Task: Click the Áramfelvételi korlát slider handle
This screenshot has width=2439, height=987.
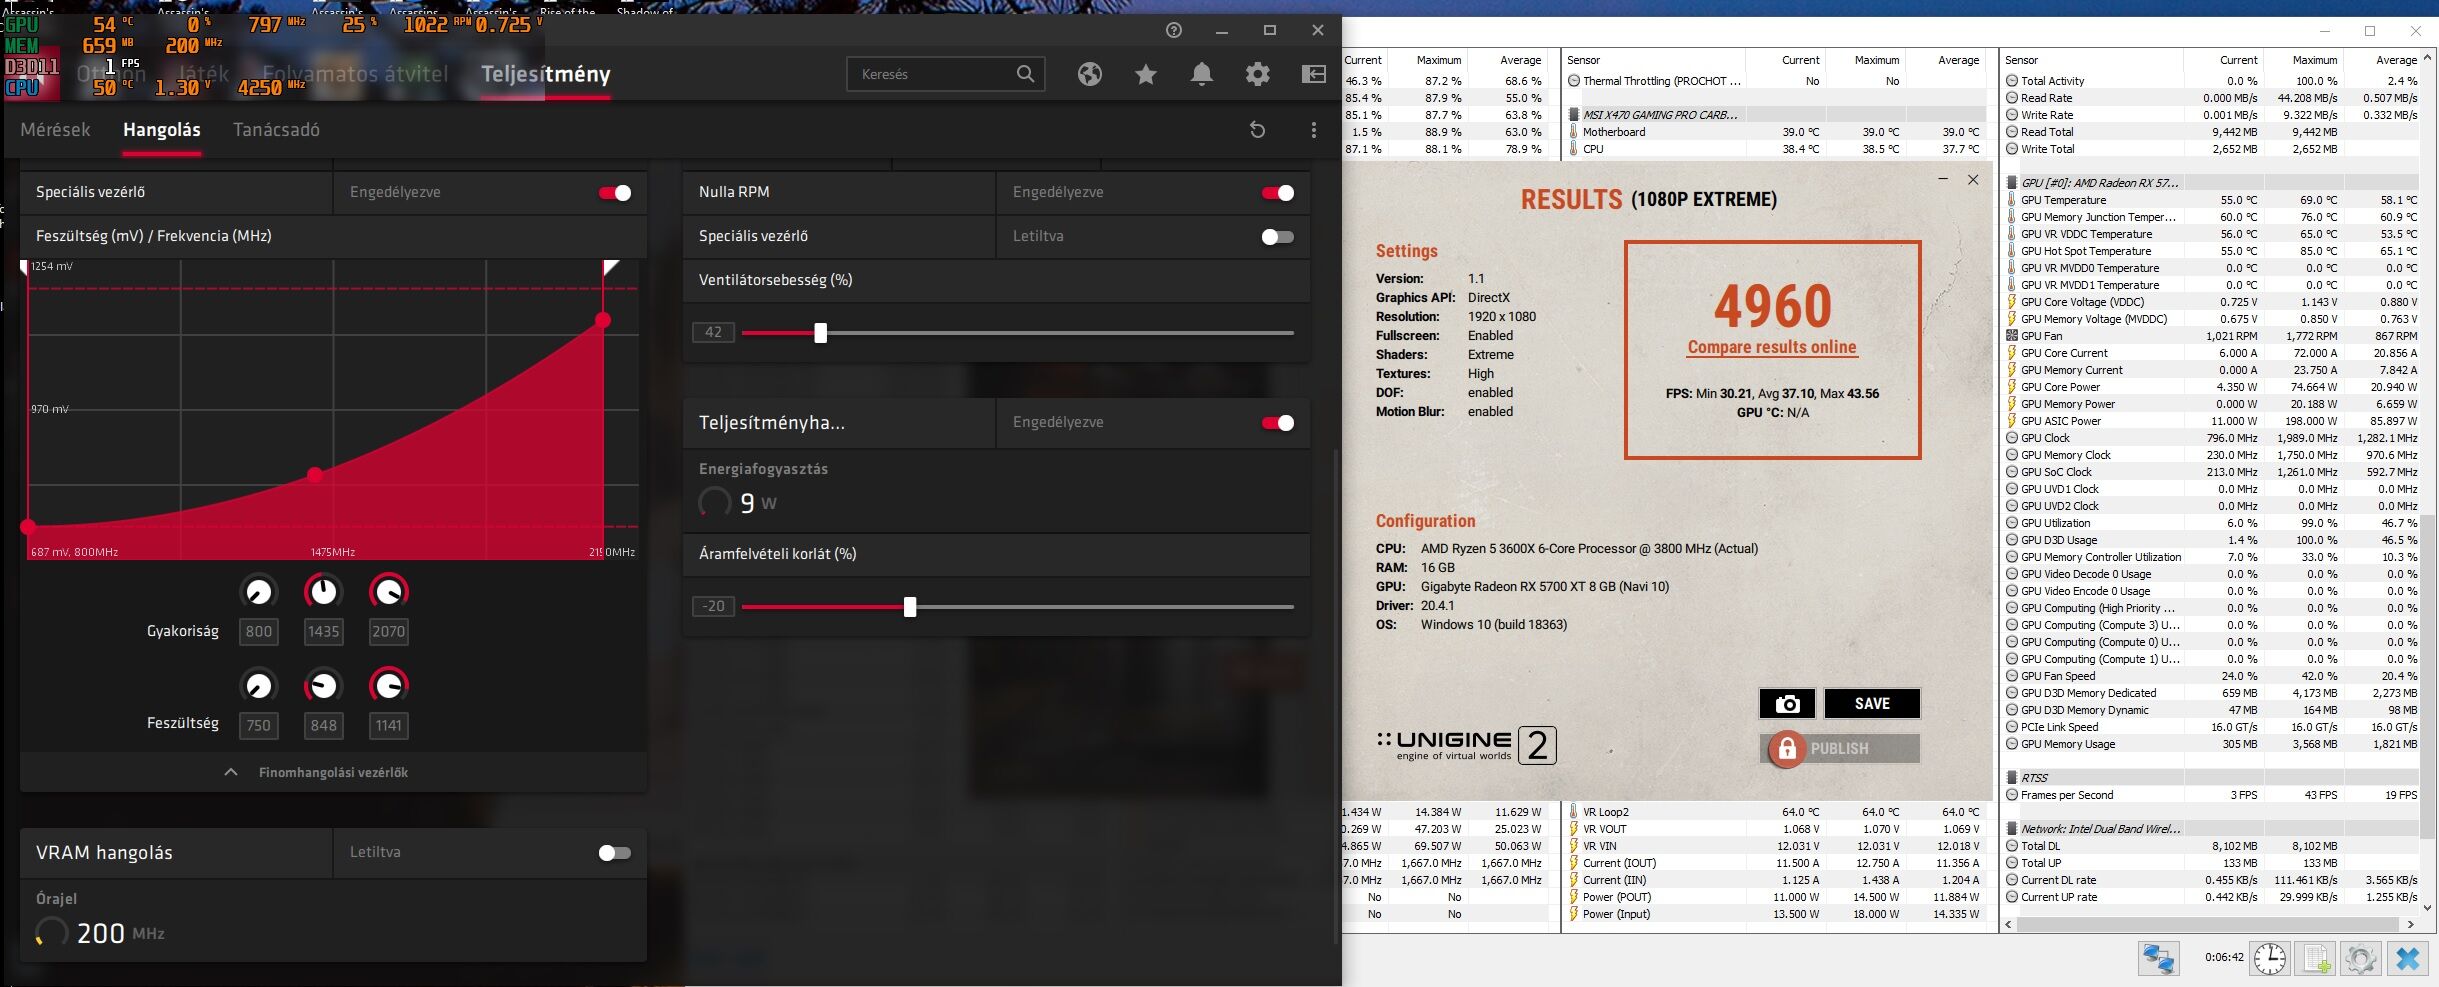Action: click(x=910, y=607)
